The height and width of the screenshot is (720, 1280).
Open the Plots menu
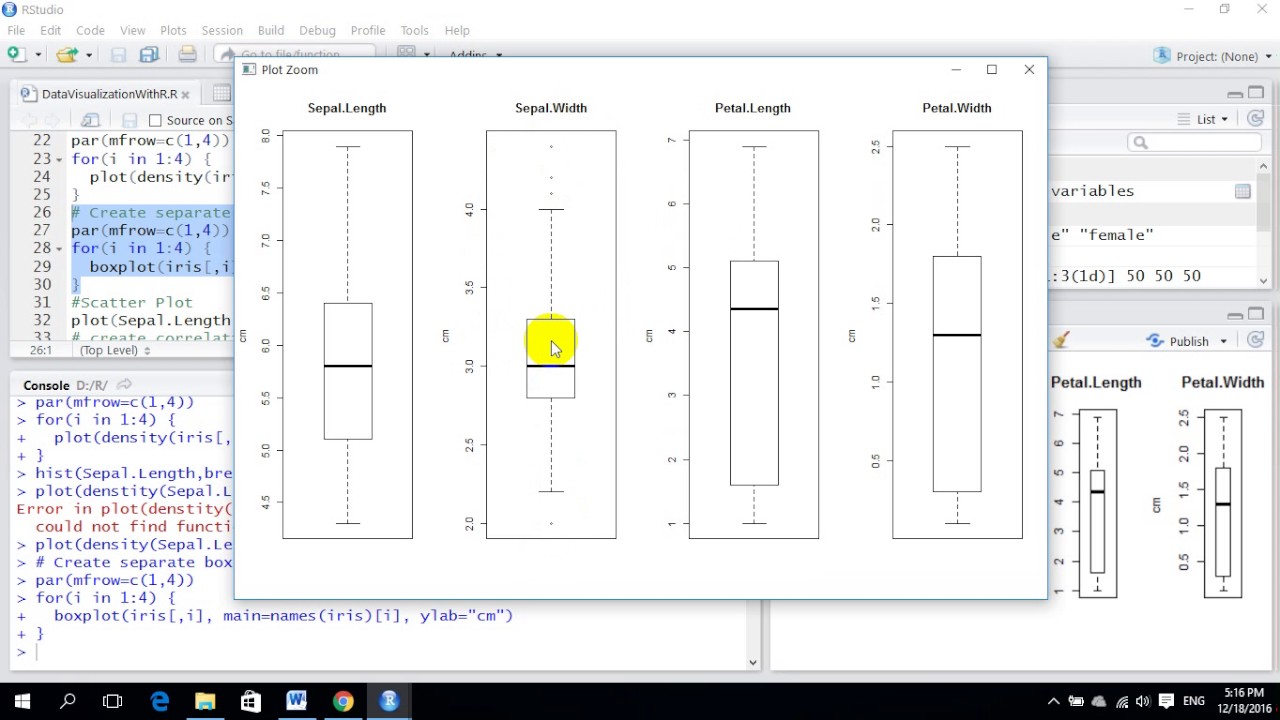pyautogui.click(x=173, y=30)
